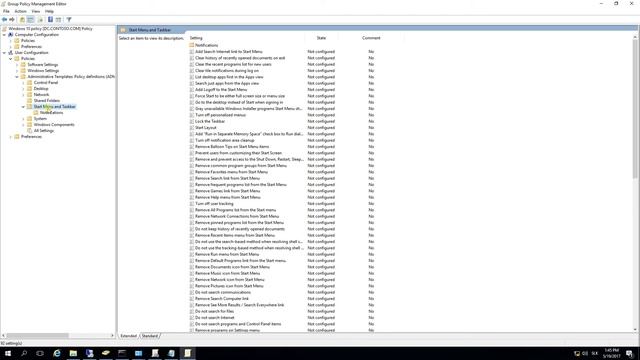Select the Network tree node

[41, 95]
